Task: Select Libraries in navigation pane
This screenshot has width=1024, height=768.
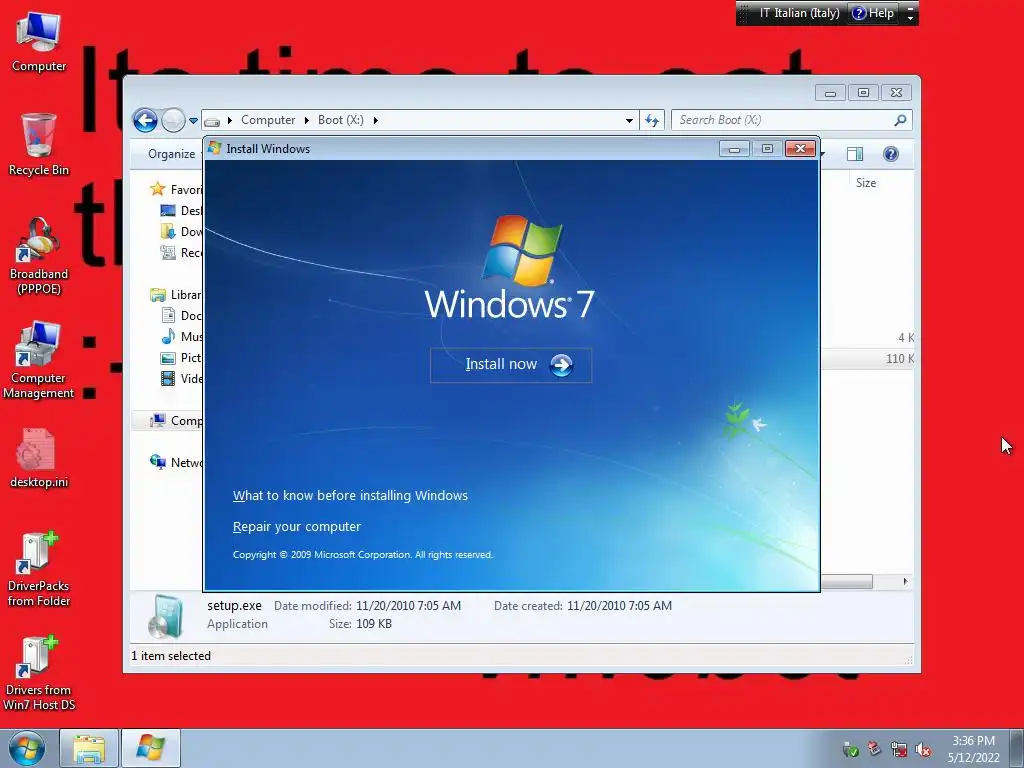Action: coord(176,295)
